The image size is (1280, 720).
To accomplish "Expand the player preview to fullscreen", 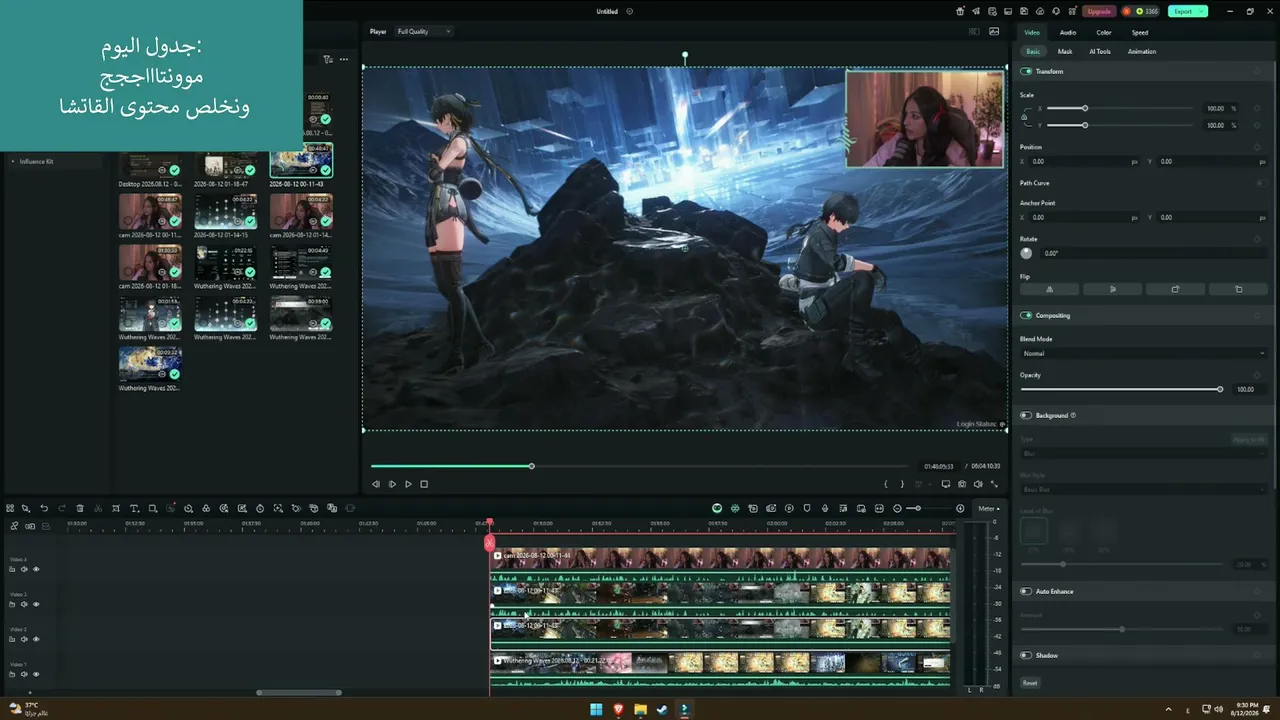I will click(x=994, y=484).
